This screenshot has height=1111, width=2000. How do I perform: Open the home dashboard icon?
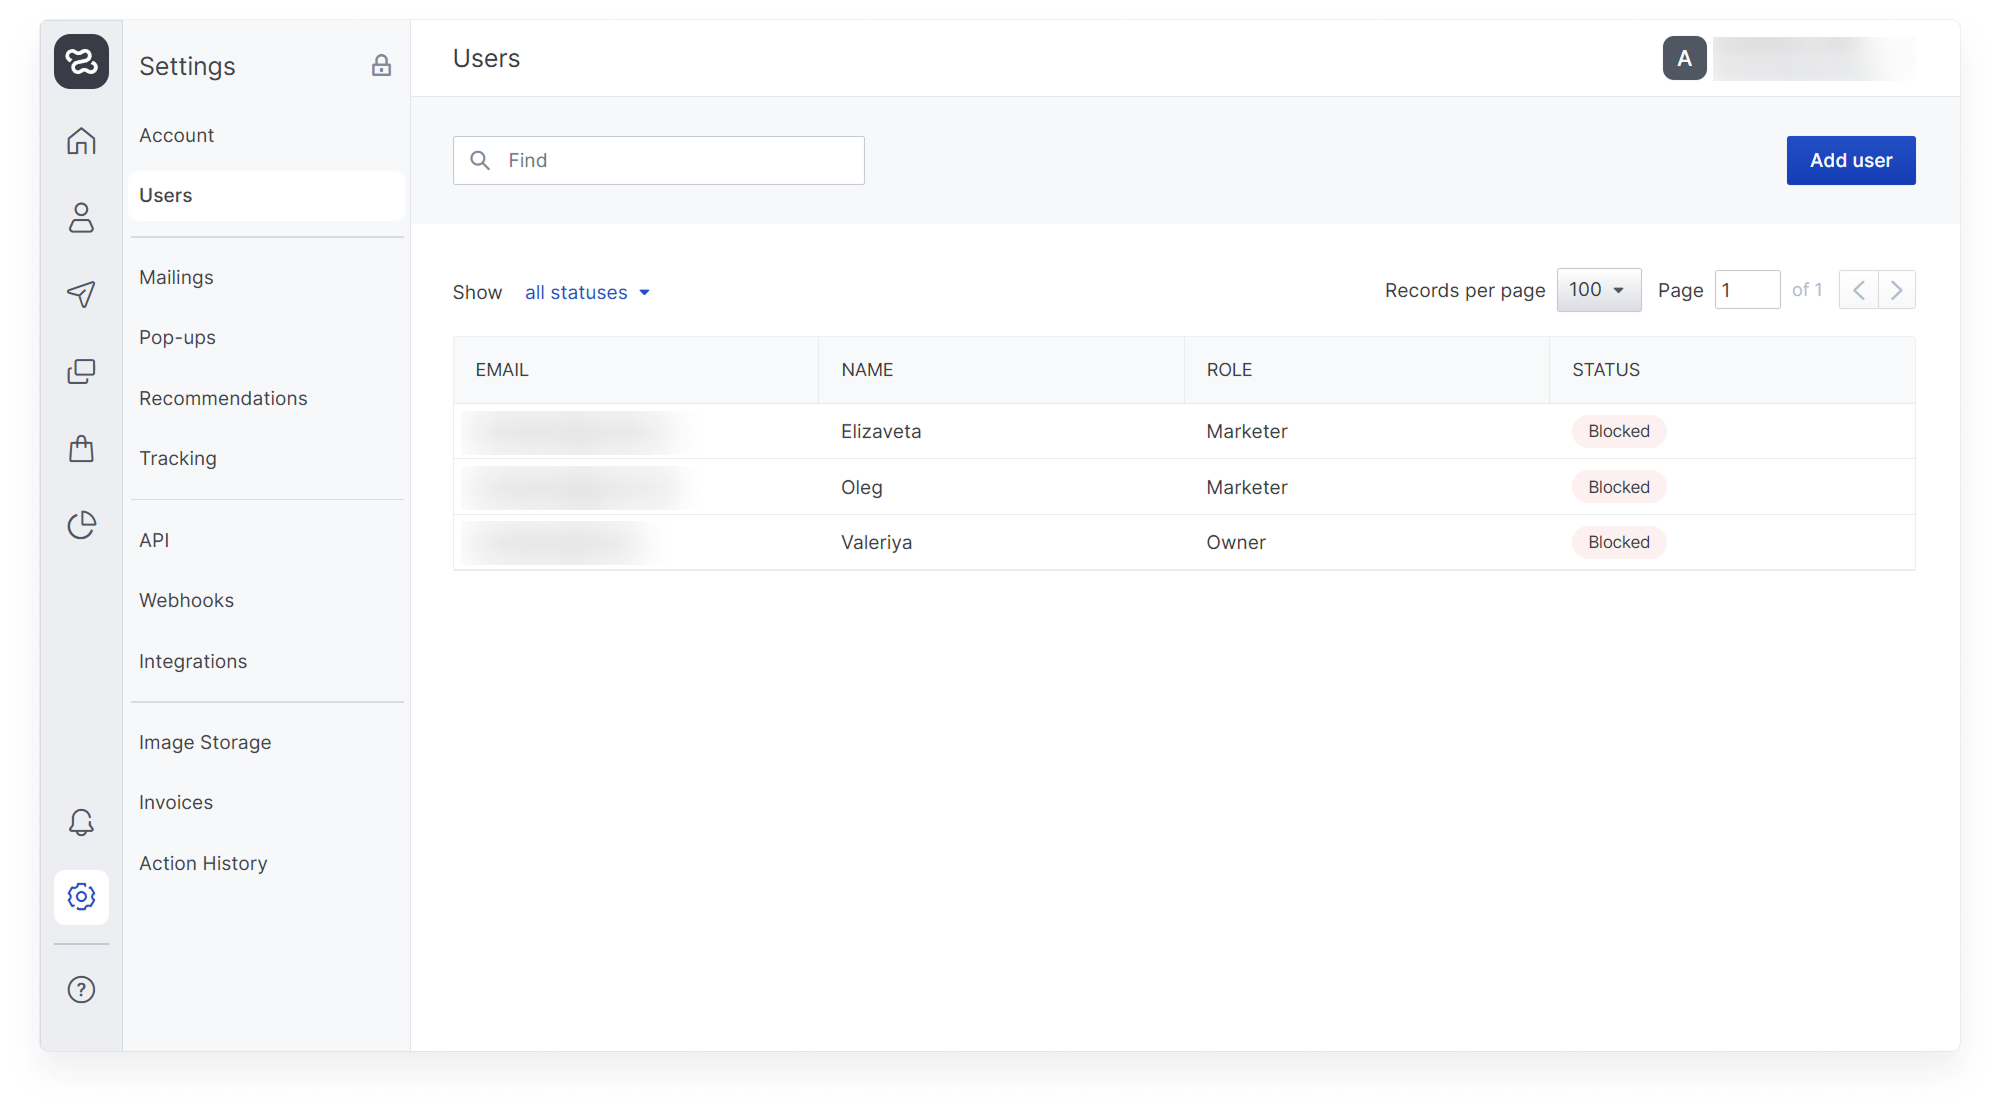(x=81, y=141)
